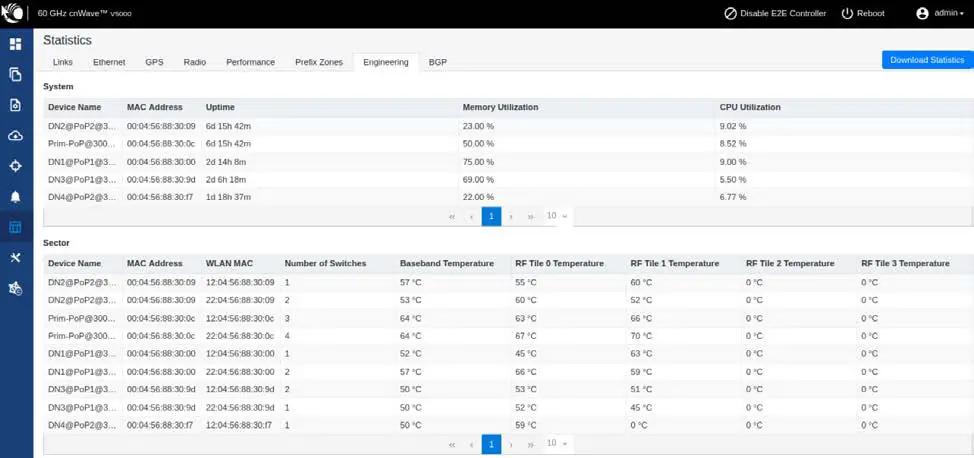
Task: Go to next page in Sector table pagination
Action: coord(511,444)
